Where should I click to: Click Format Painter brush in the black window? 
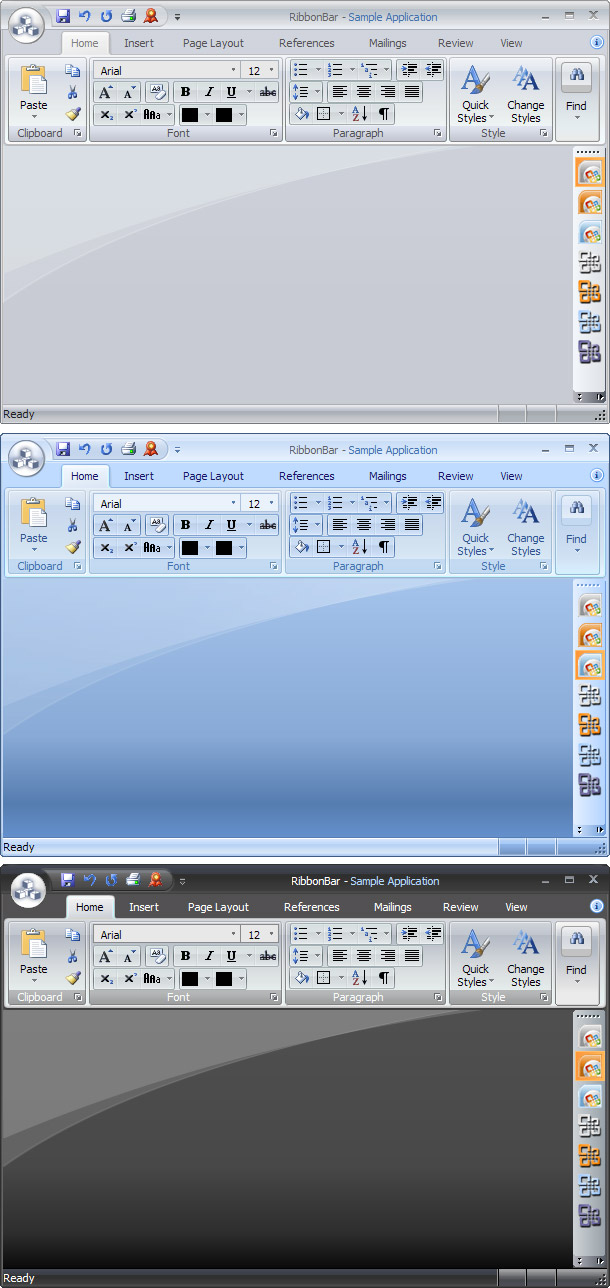pos(73,978)
